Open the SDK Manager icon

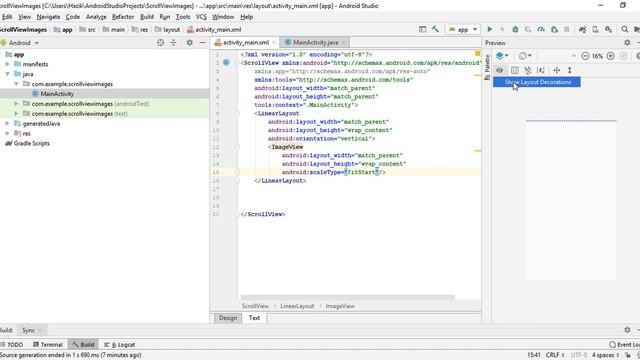pyautogui.click(x=609, y=29)
